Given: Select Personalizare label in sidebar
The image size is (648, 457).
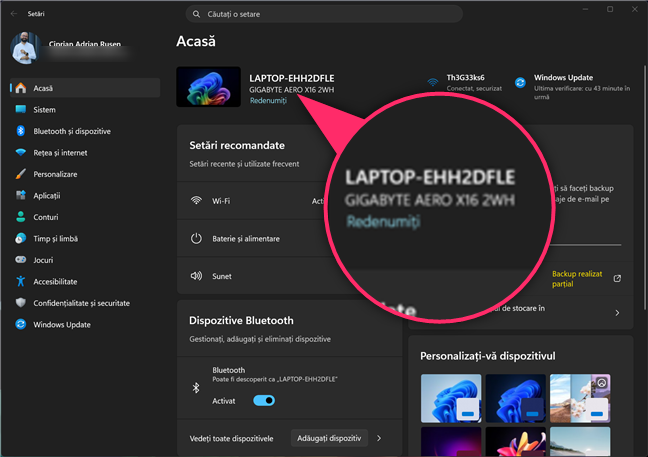Looking at the screenshot, I should (x=55, y=174).
